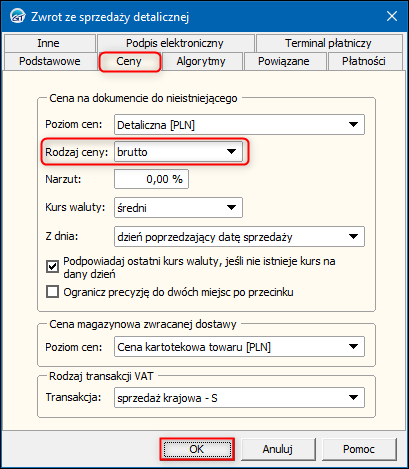Select the Podstawowe tab
409x469 pixels.
pyautogui.click(x=50, y=61)
